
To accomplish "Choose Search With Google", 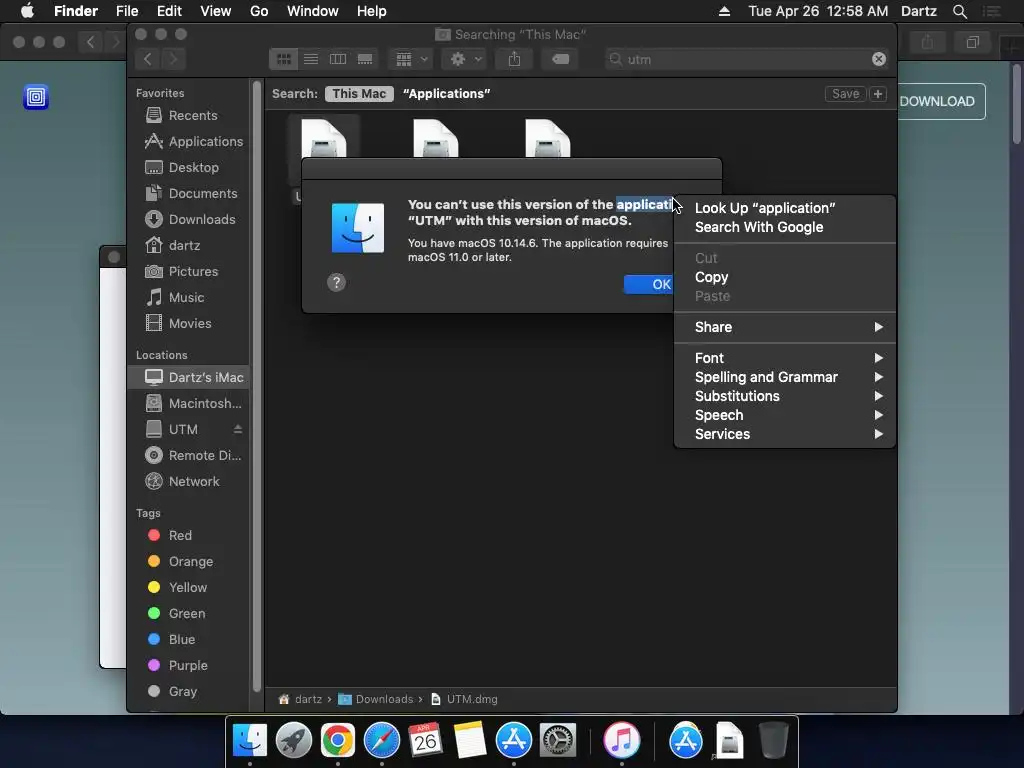I will point(784,227).
